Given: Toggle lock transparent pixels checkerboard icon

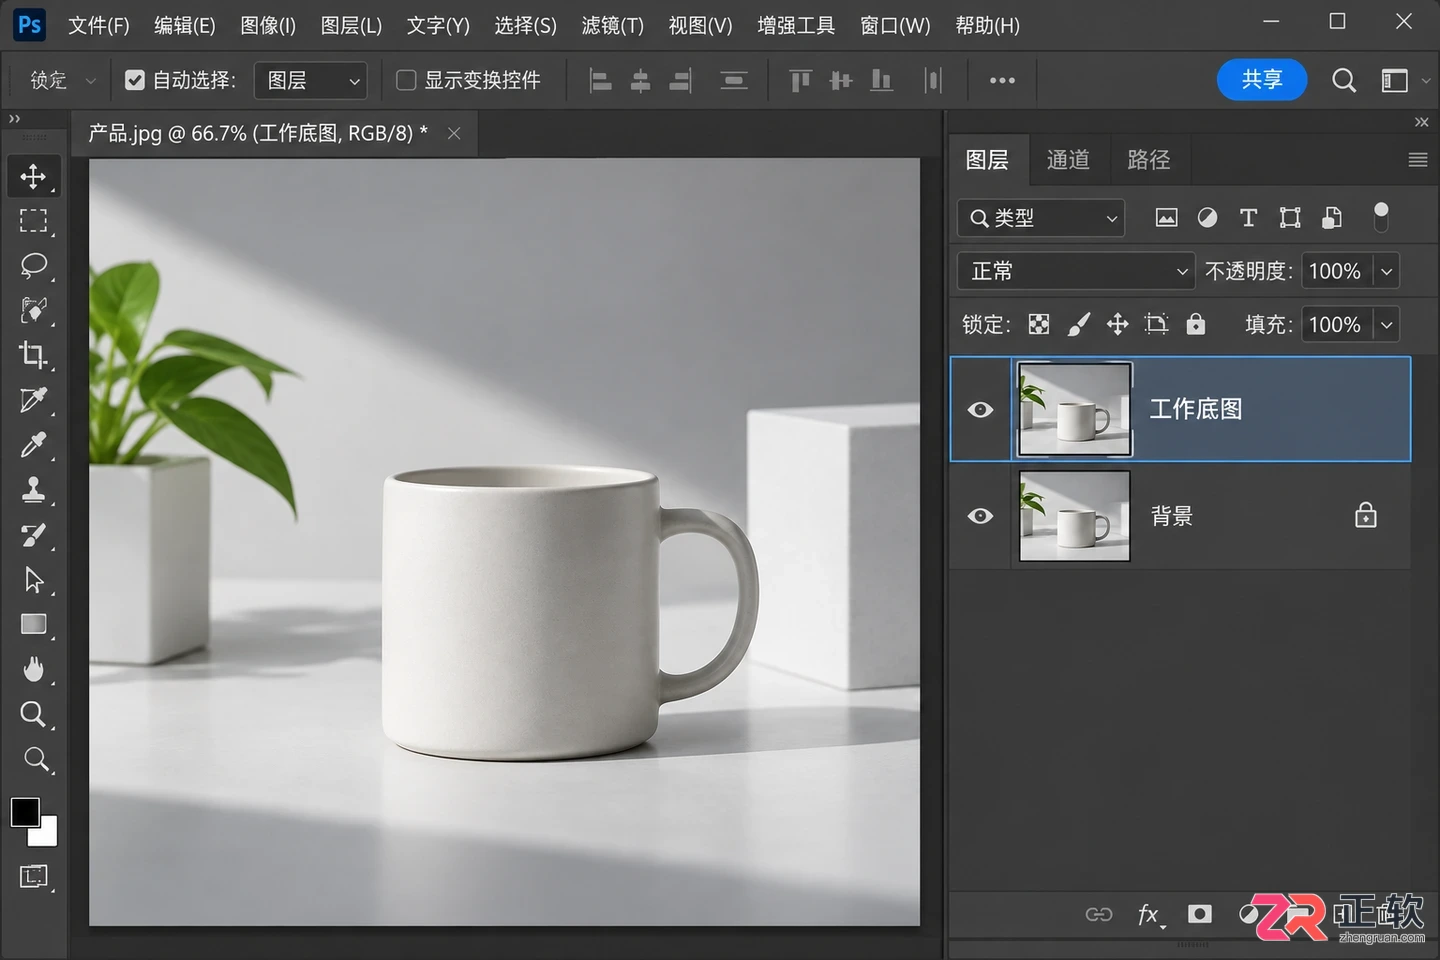Looking at the screenshot, I should point(1039,324).
